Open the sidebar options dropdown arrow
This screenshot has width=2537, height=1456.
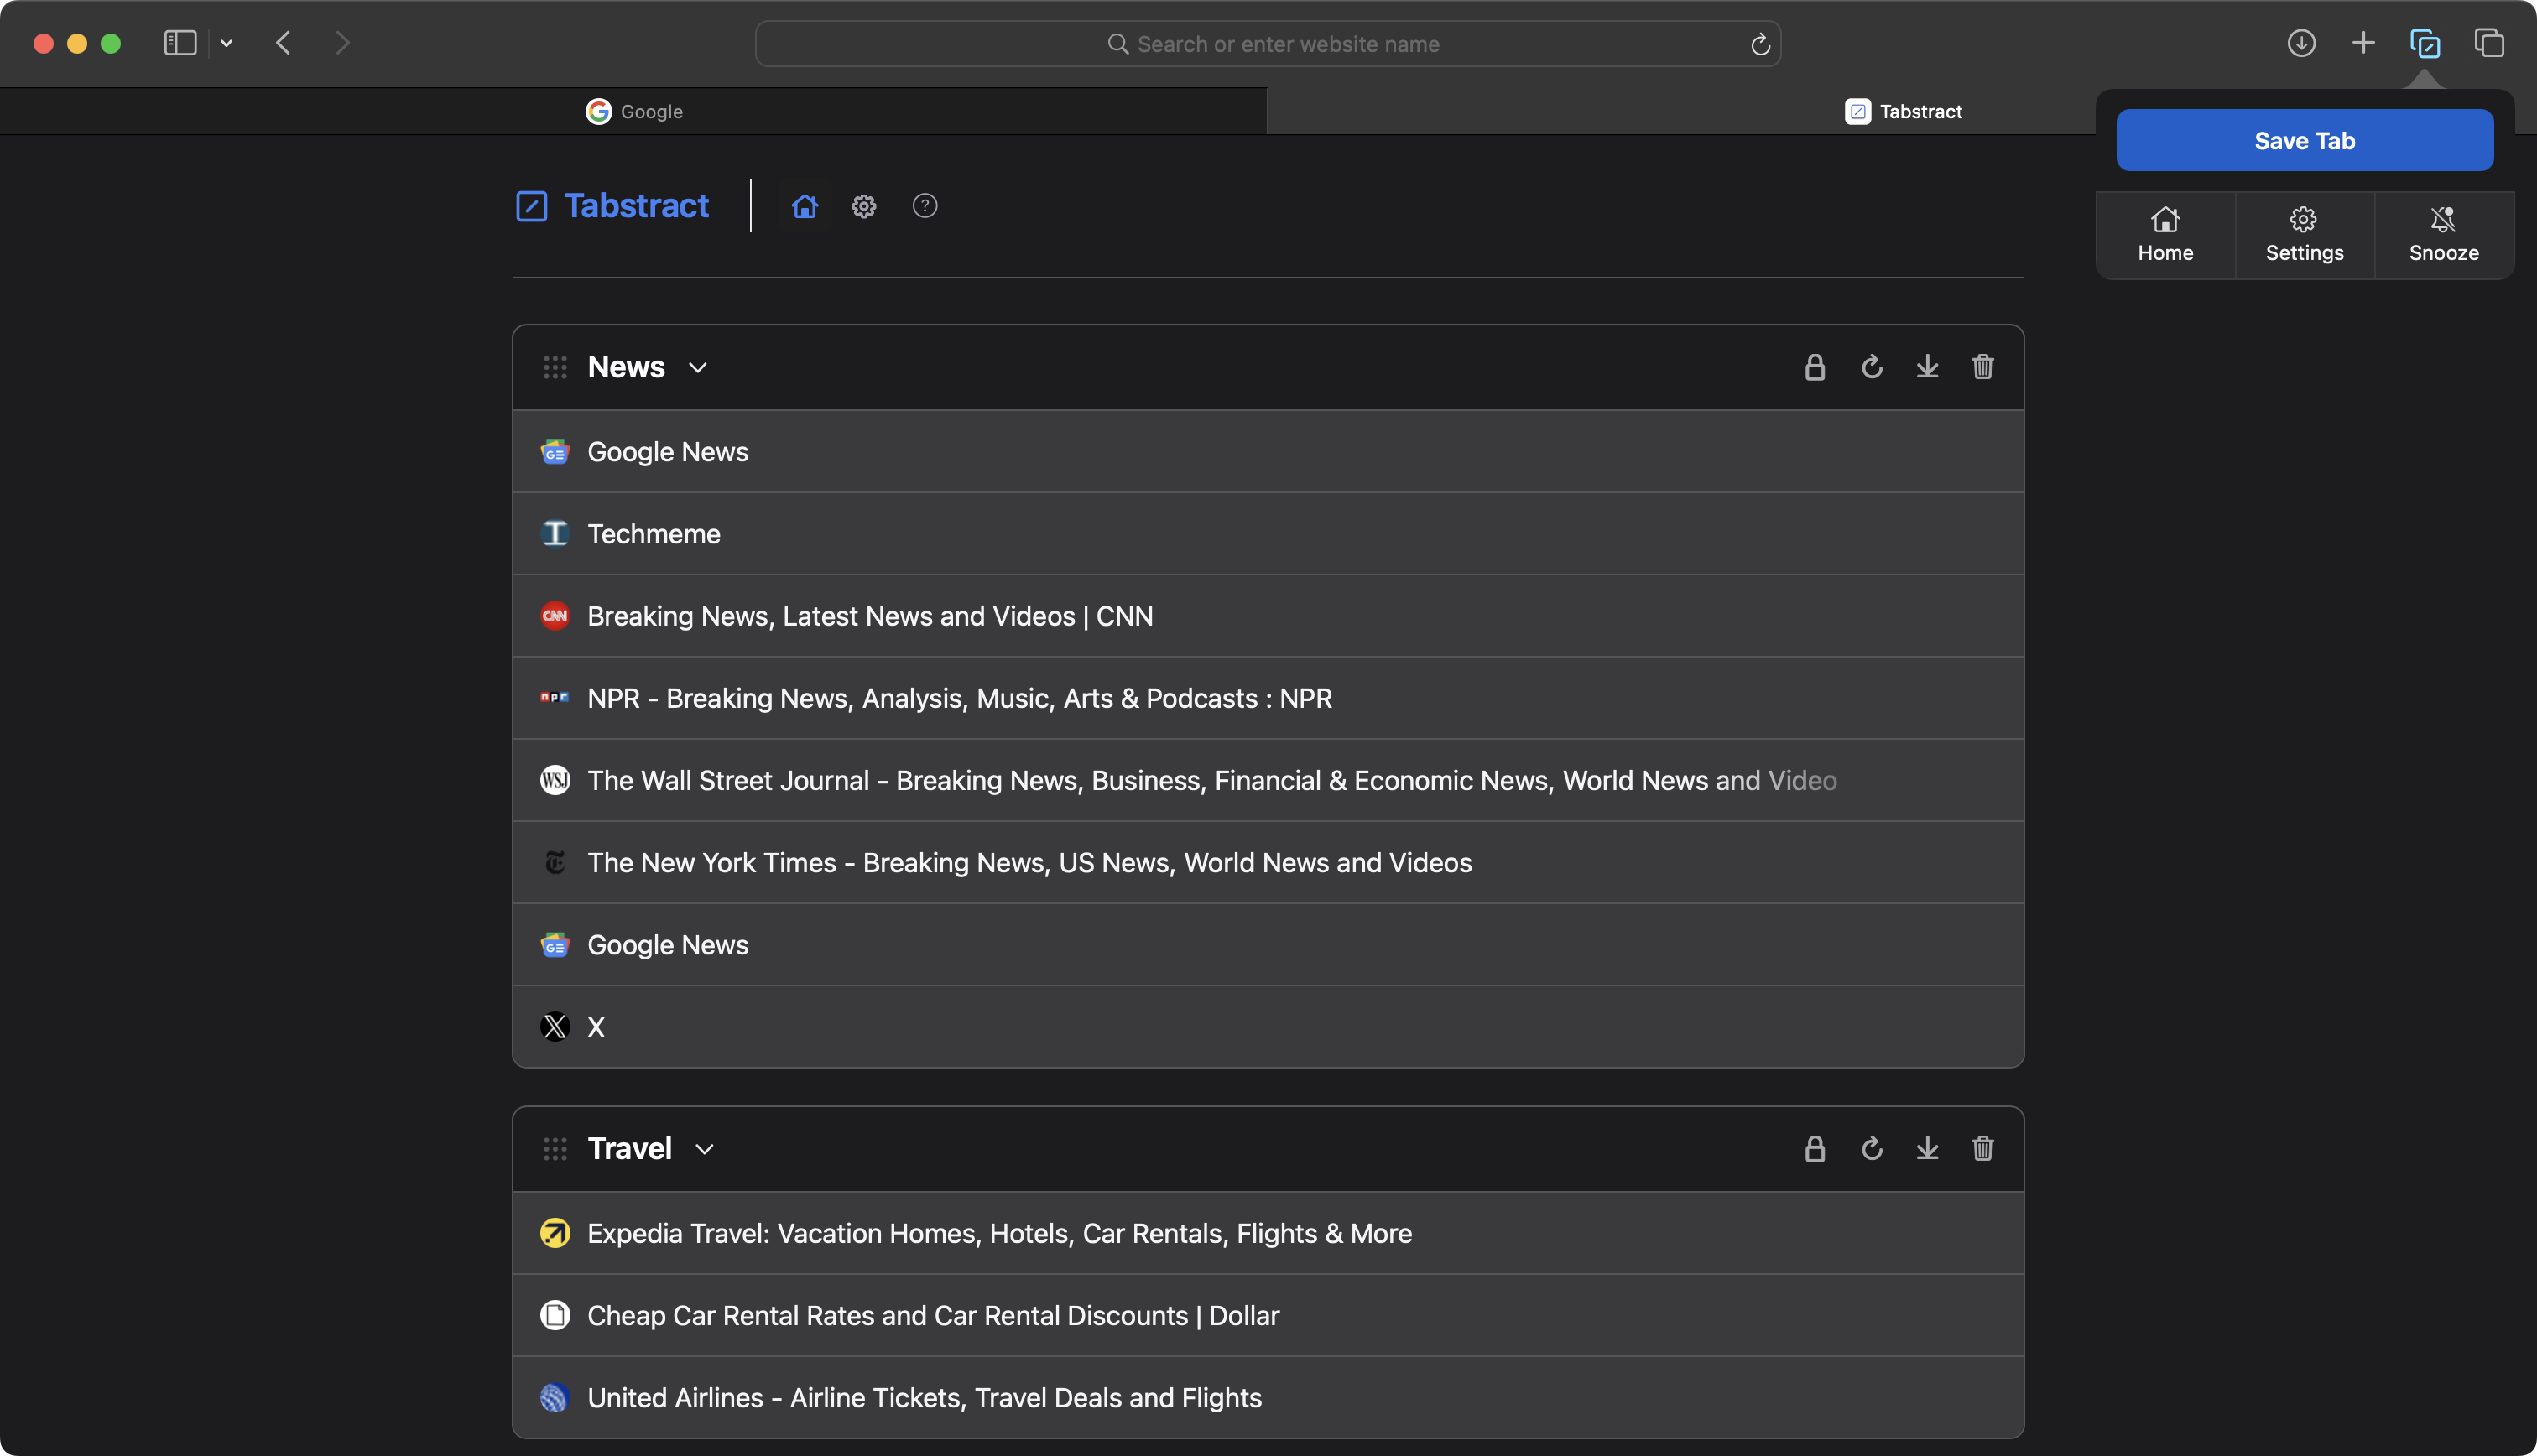pyautogui.click(x=227, y=43)
